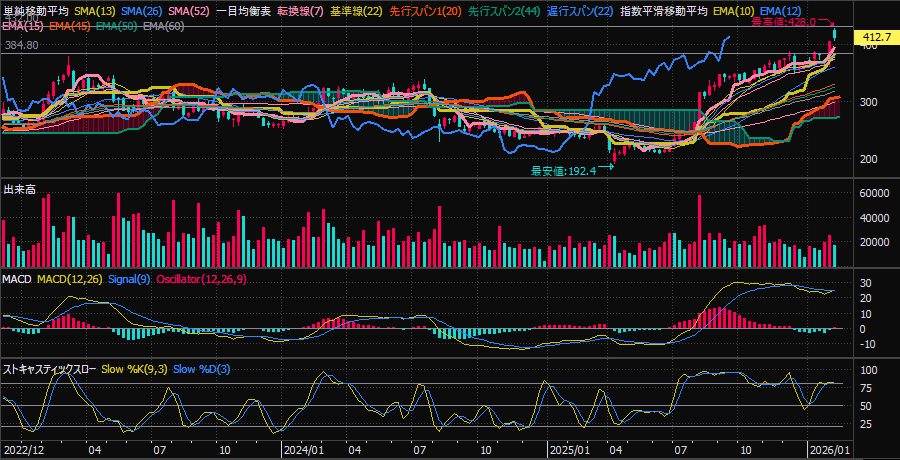This screenshot has width=900, height=460.
Task: Select the 先行スパン1(20) legend label
Action: (425, 9)
